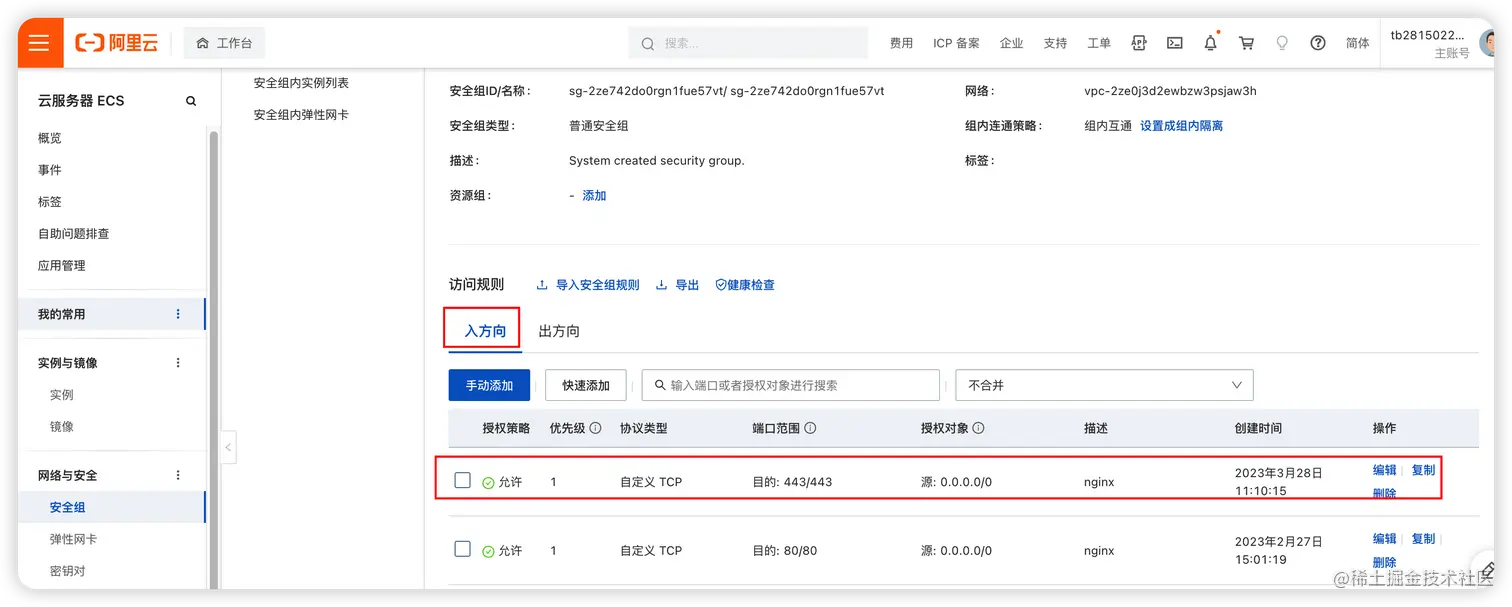Click the 端口范围 info icon
The image size is (1512, 607).
click(810, 428)
